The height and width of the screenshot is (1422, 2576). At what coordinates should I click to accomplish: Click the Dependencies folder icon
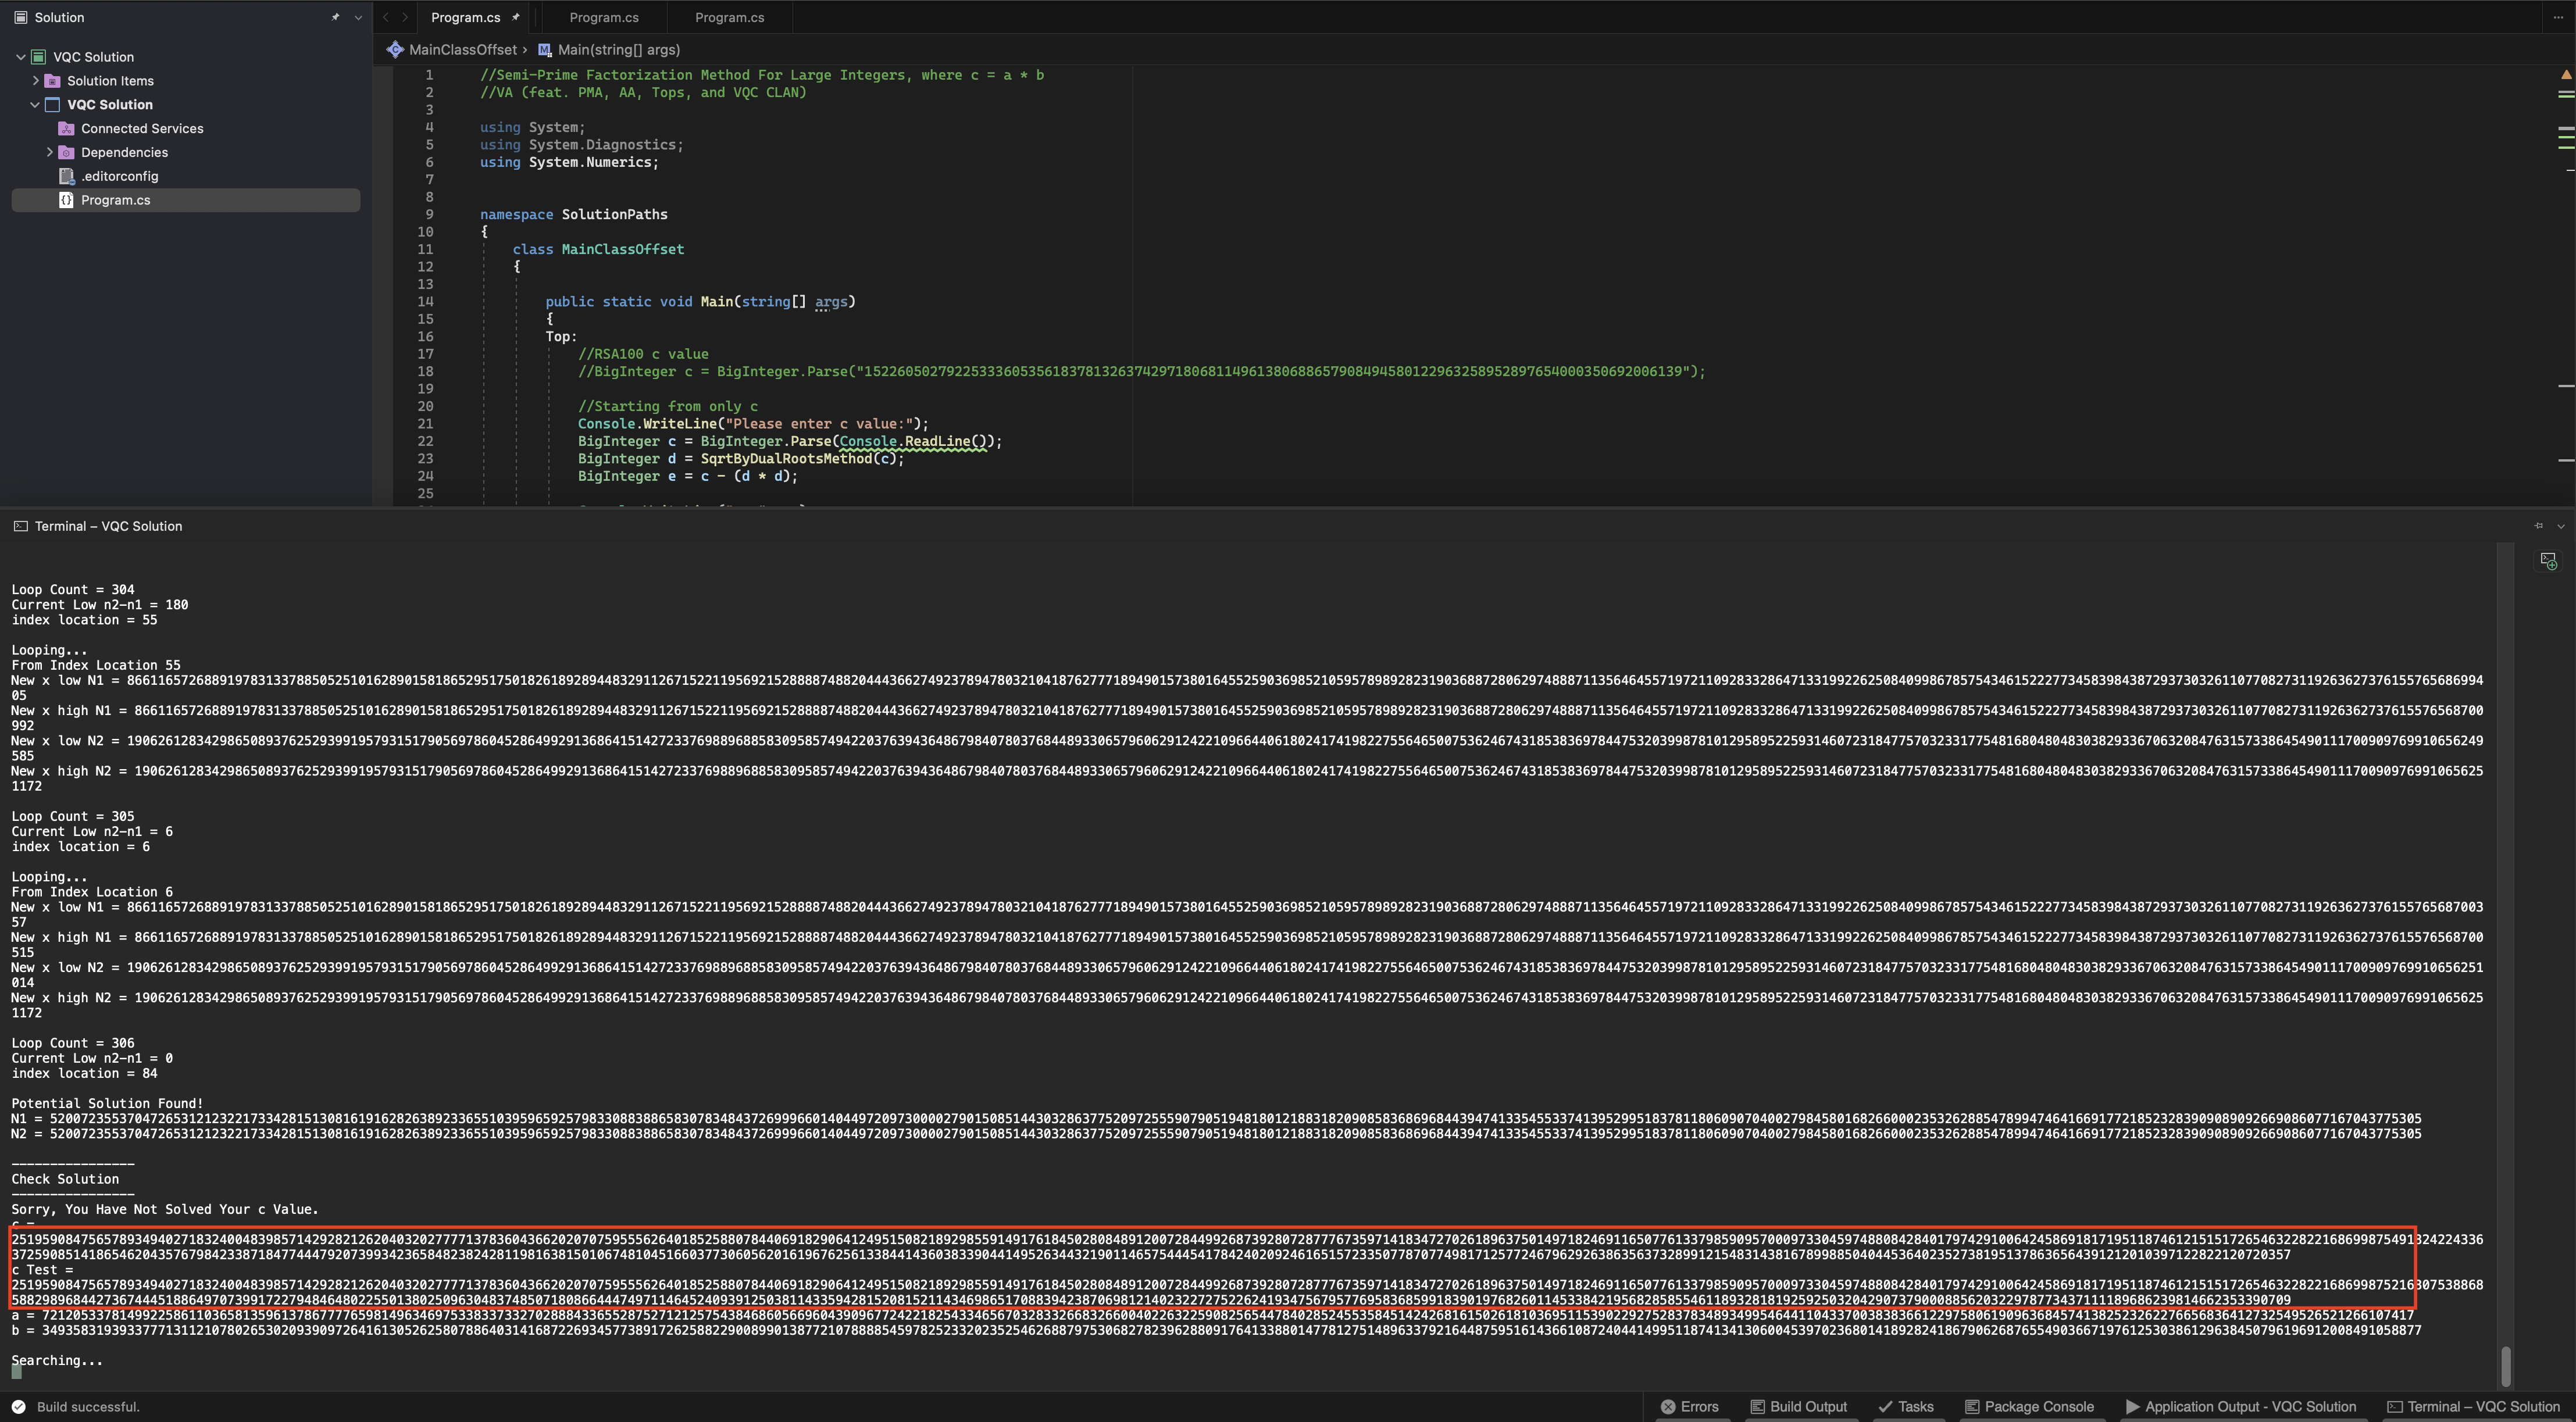pyautogui.click(x=67, y=152)
